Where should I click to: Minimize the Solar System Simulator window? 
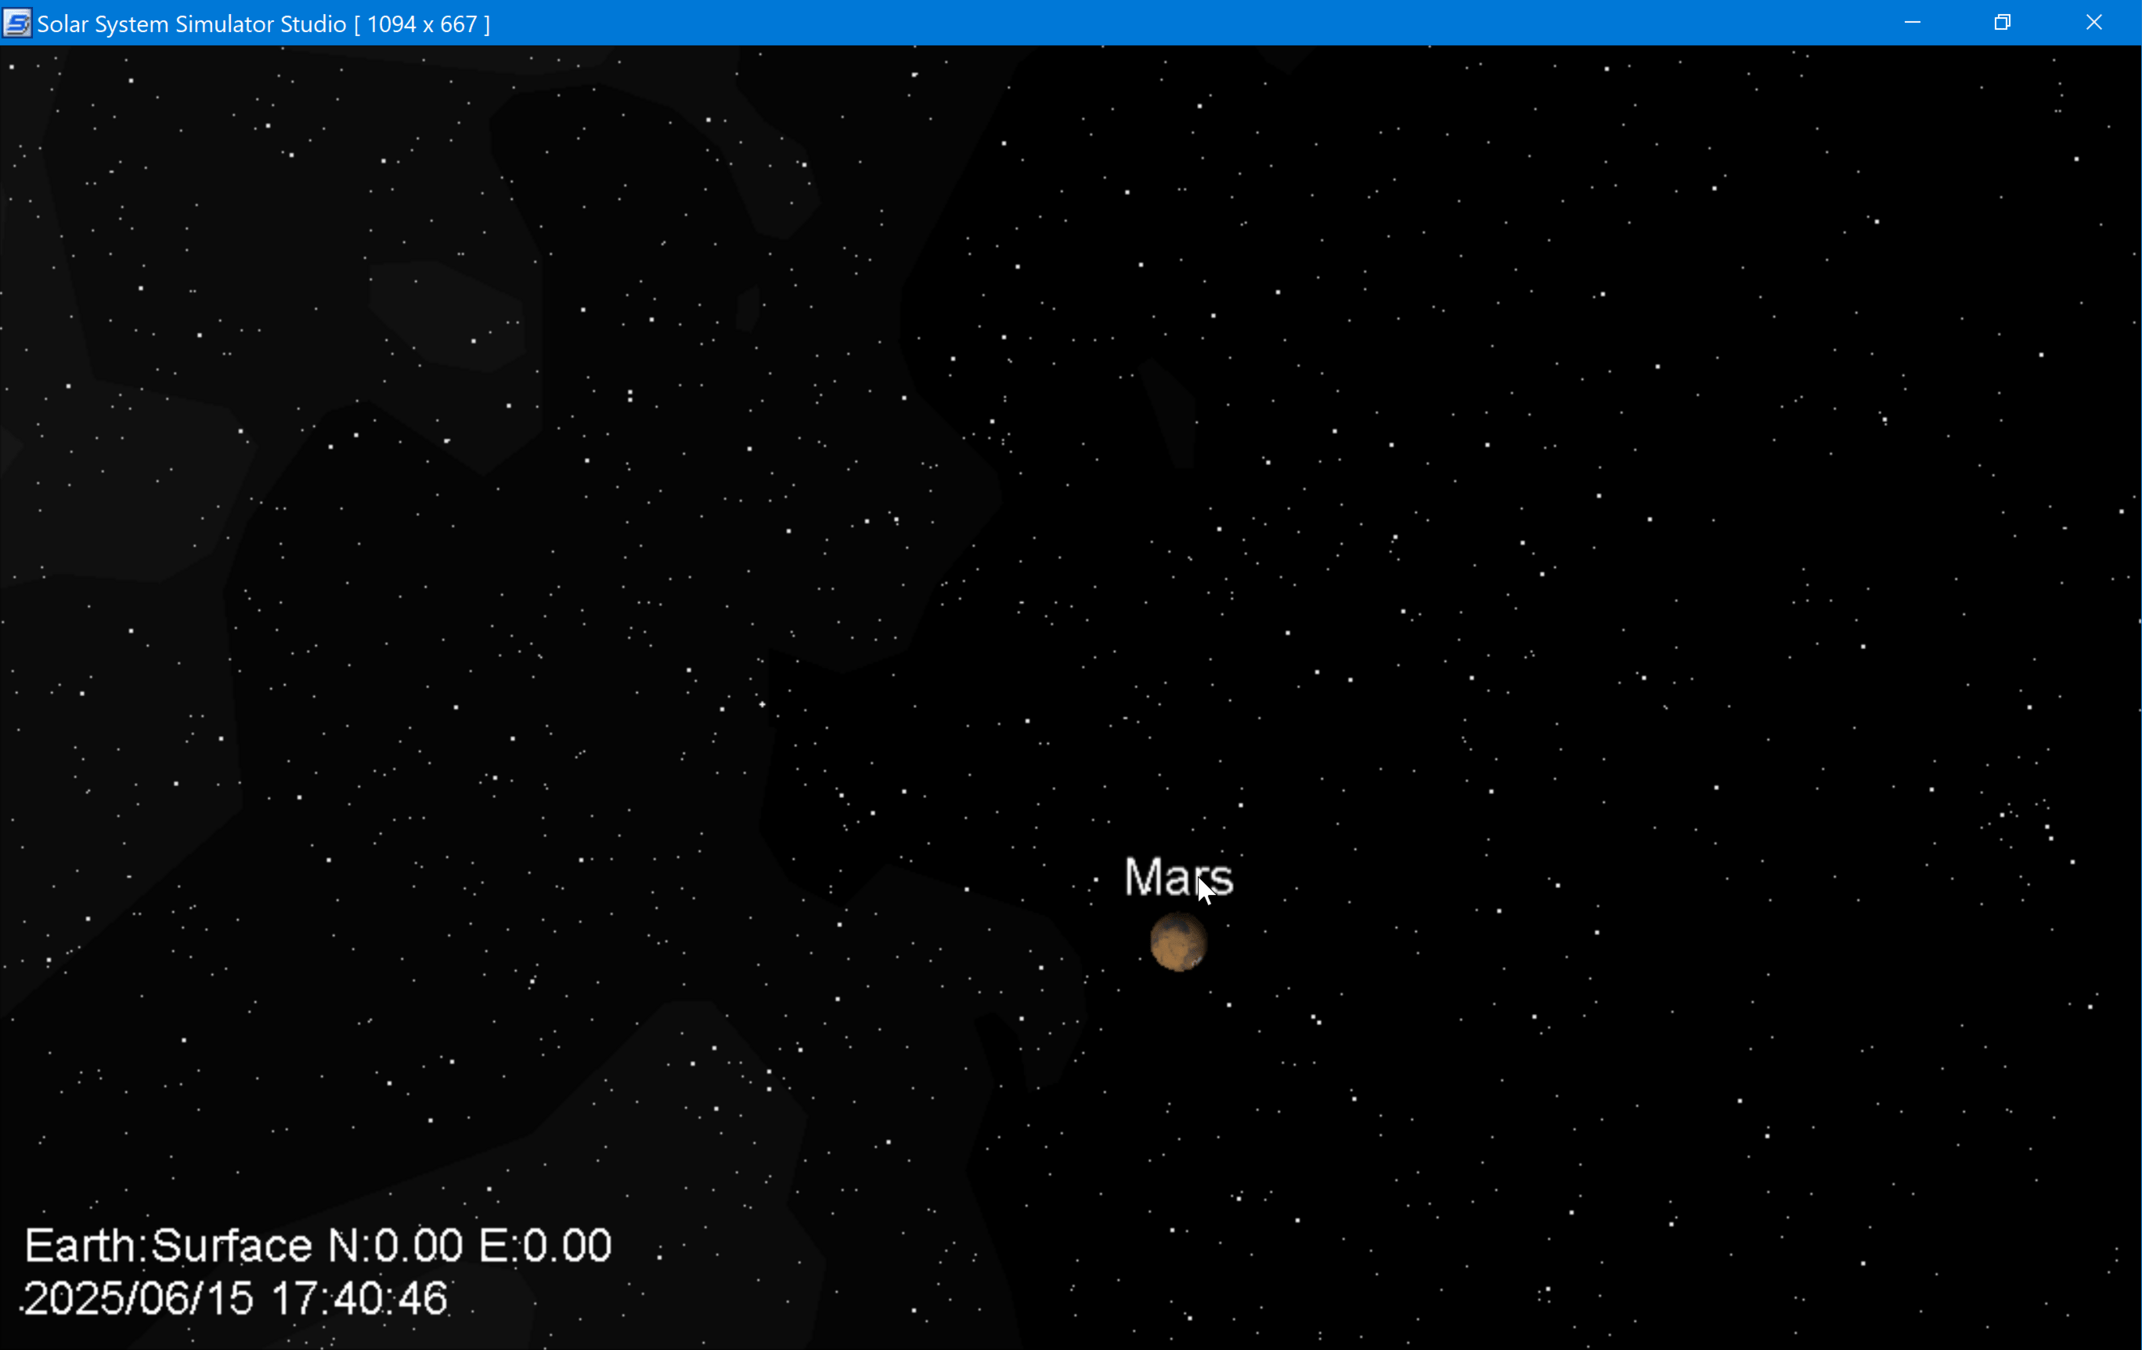pyautogui.click(x=1912, y=23)
